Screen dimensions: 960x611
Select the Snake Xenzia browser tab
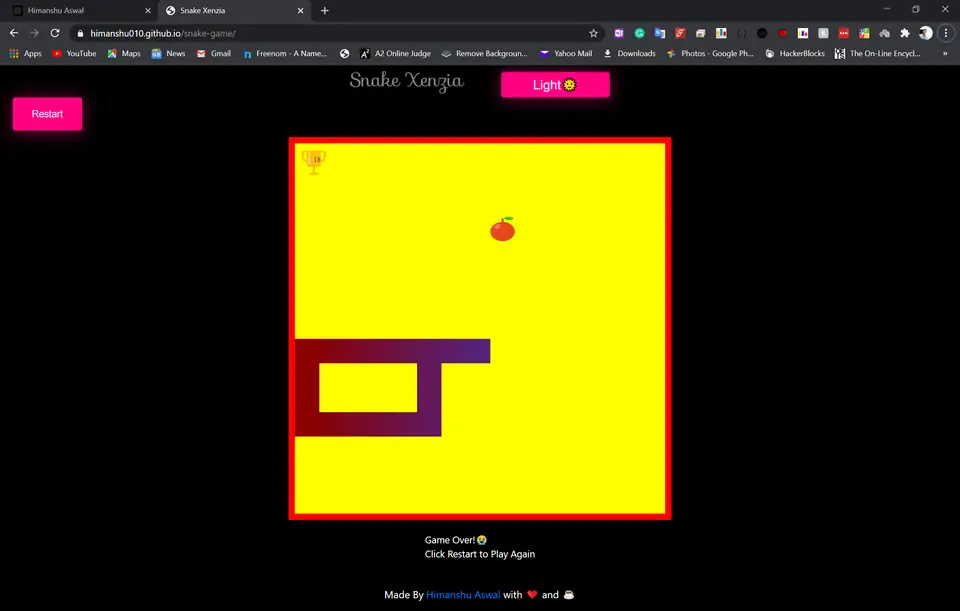pyautogui.click(x=233, y=10)
